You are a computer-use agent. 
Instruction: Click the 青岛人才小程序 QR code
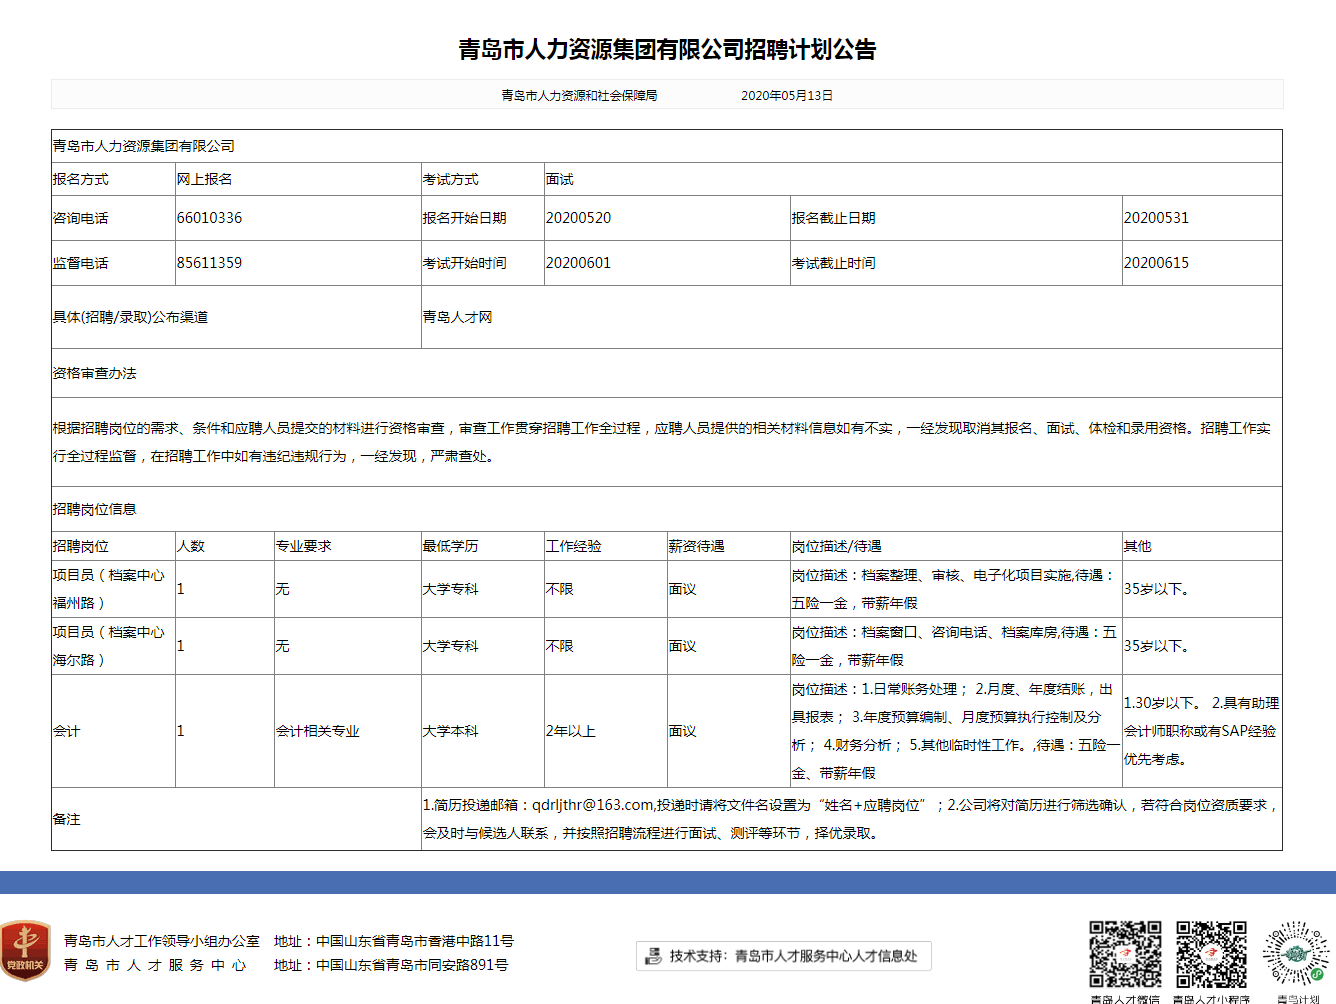pos(1211,955)
